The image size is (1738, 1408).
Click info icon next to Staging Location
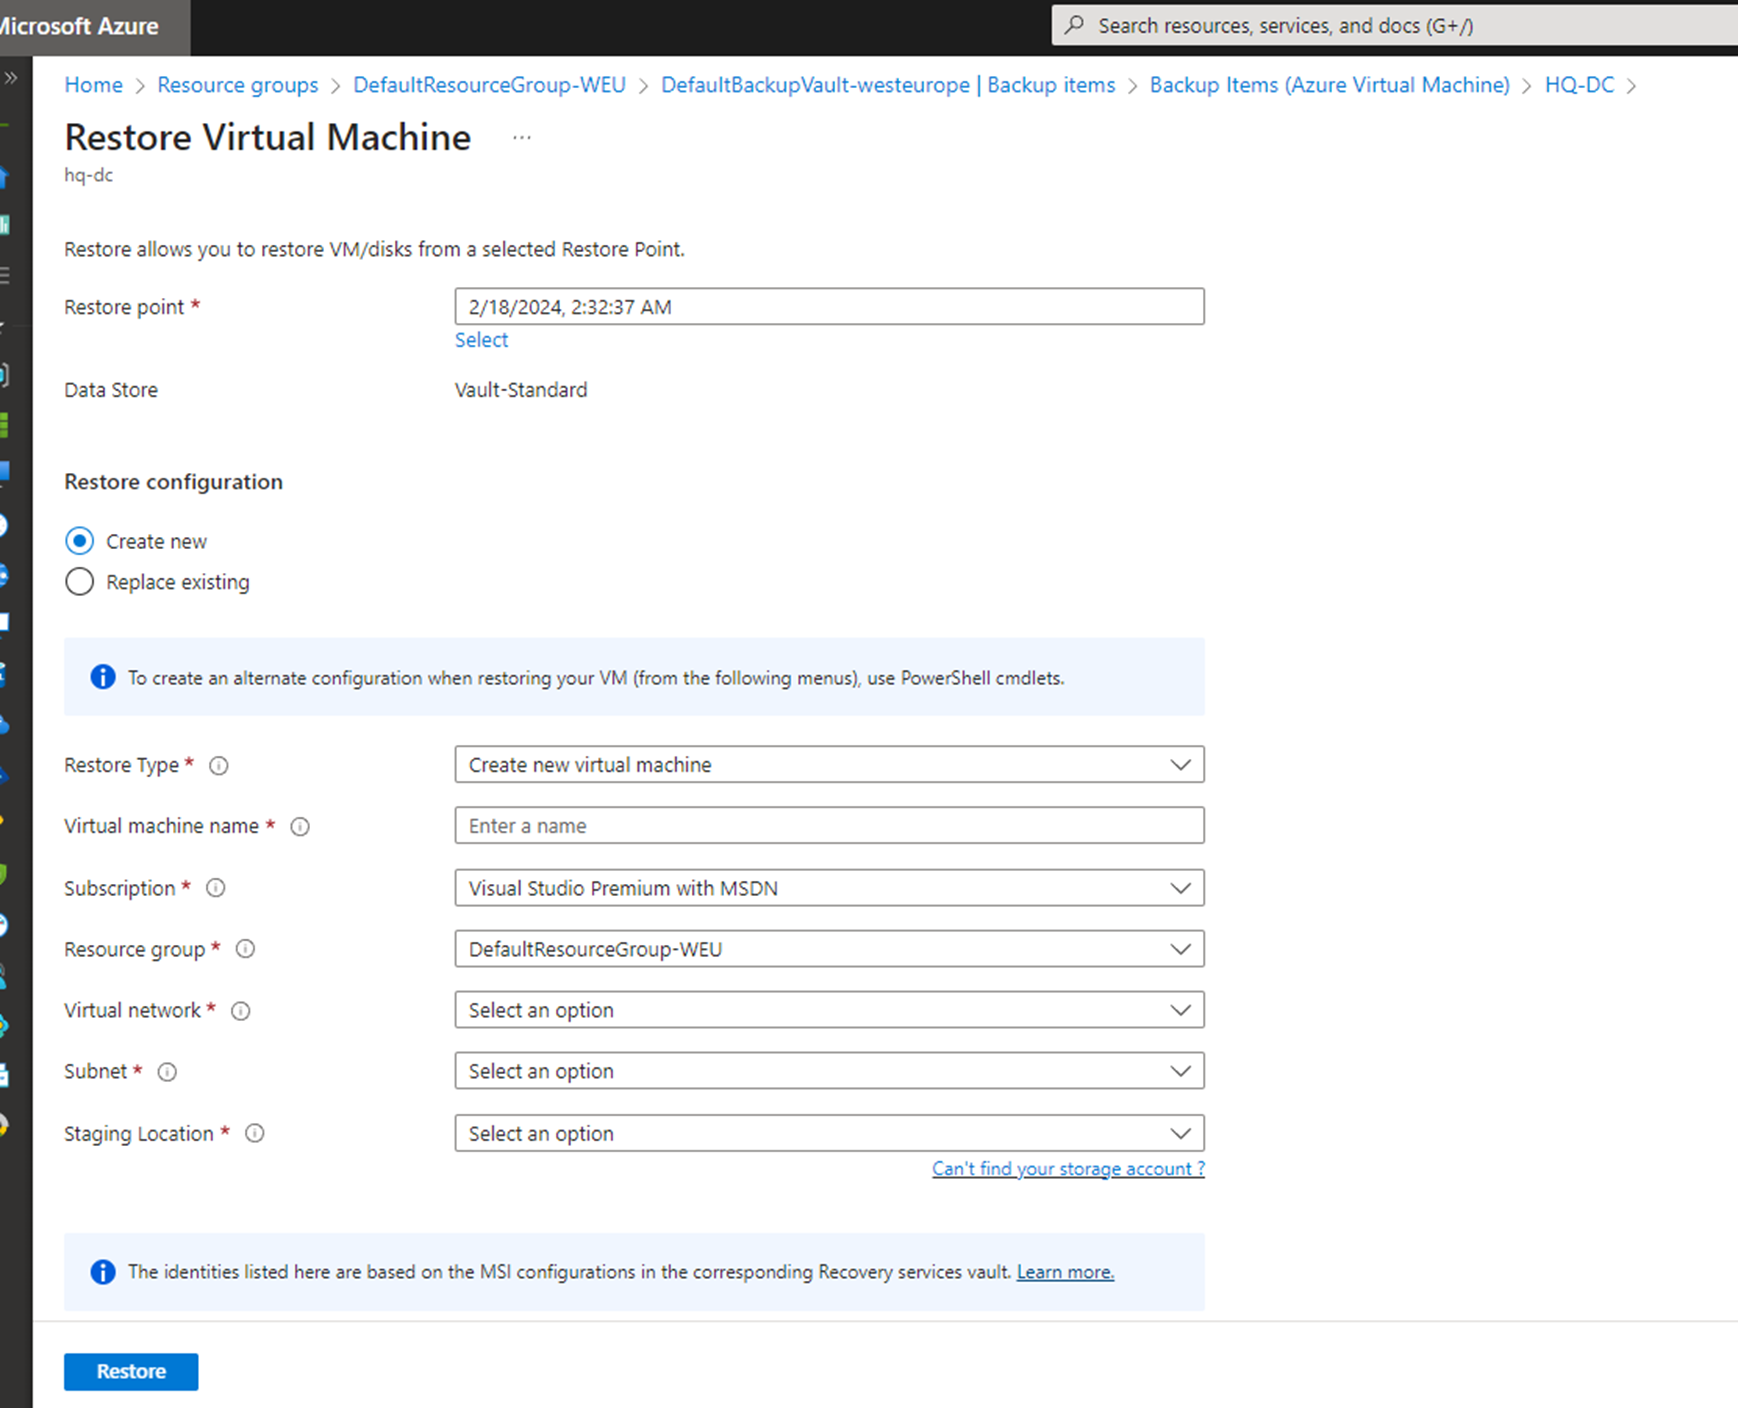[255, 1133]
